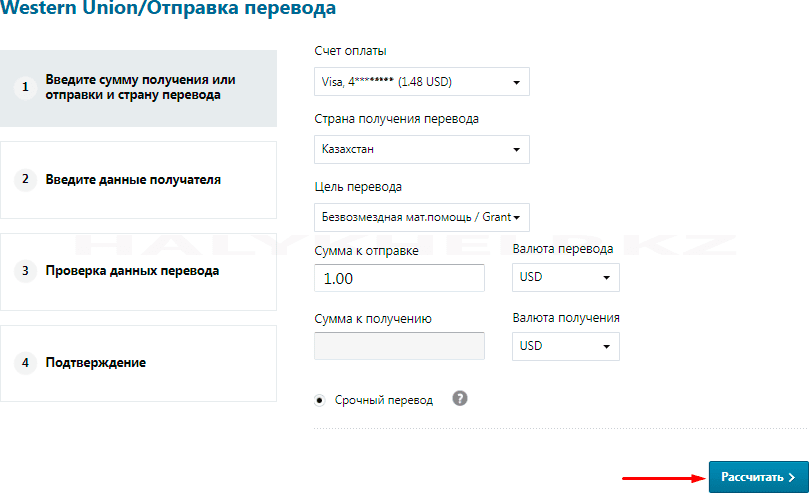809x493 pixels.
Task: Click the Western Union/Отправка перевода heading
Action: pyautogui.click(x=168, y=9)
